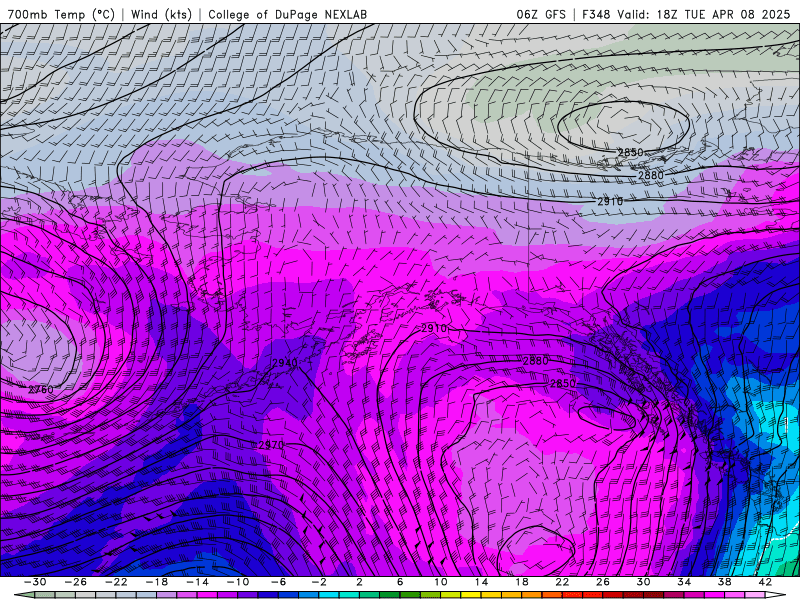
Task: Click the 38 temperature scale value
Action: (x=724, y=582)
